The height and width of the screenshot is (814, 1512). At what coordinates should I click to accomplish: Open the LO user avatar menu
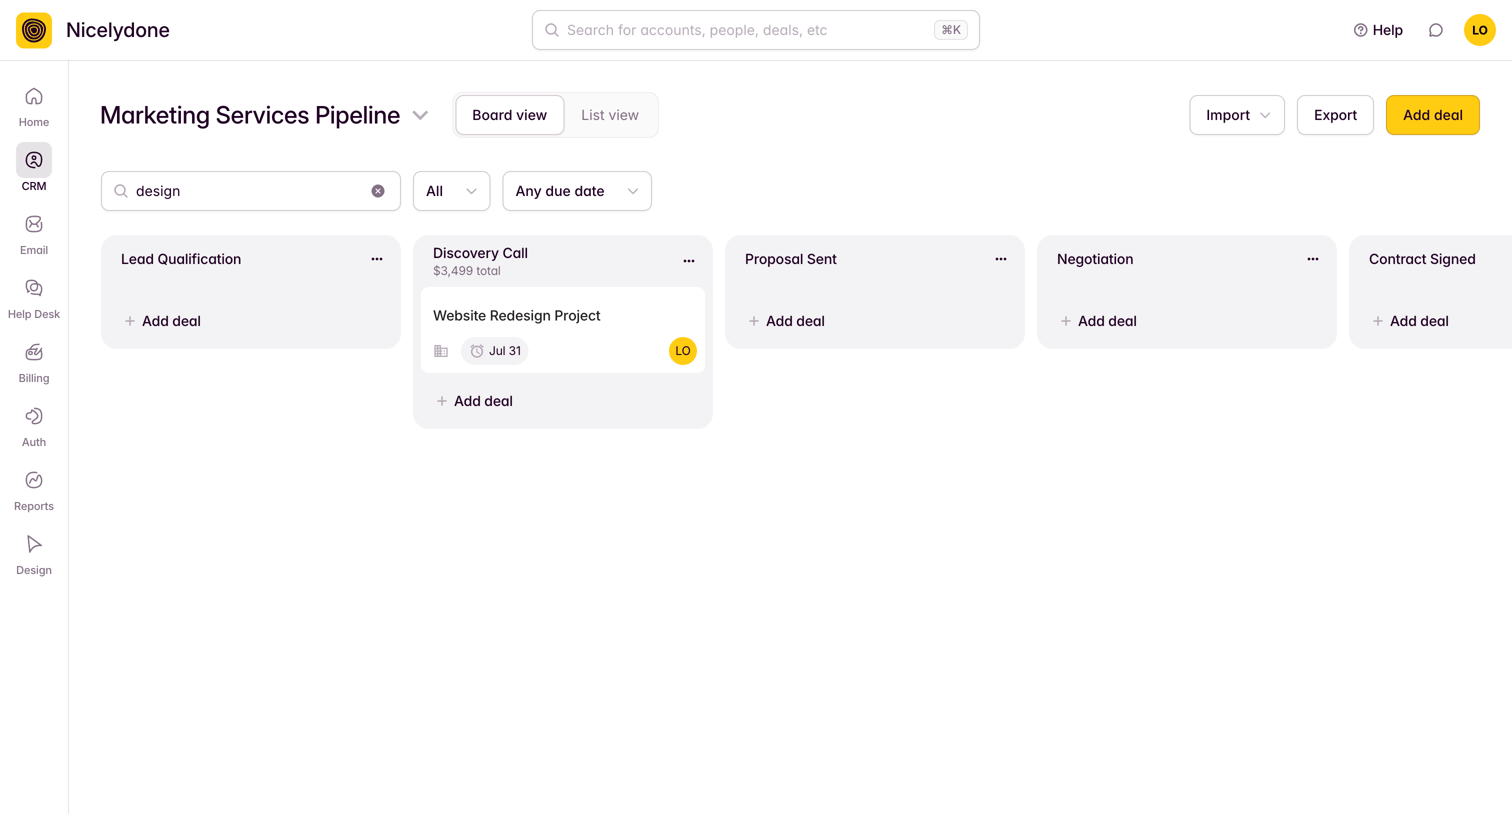coord(1480,30)
